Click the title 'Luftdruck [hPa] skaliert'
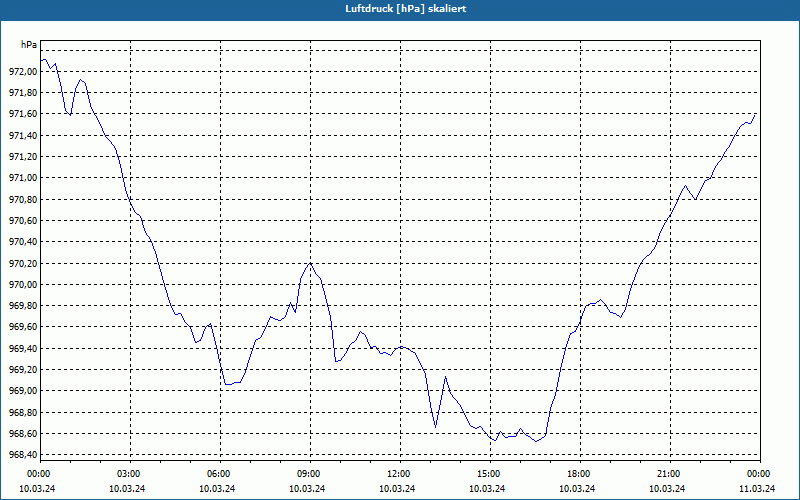800x500 pixels. pos(406,9)
